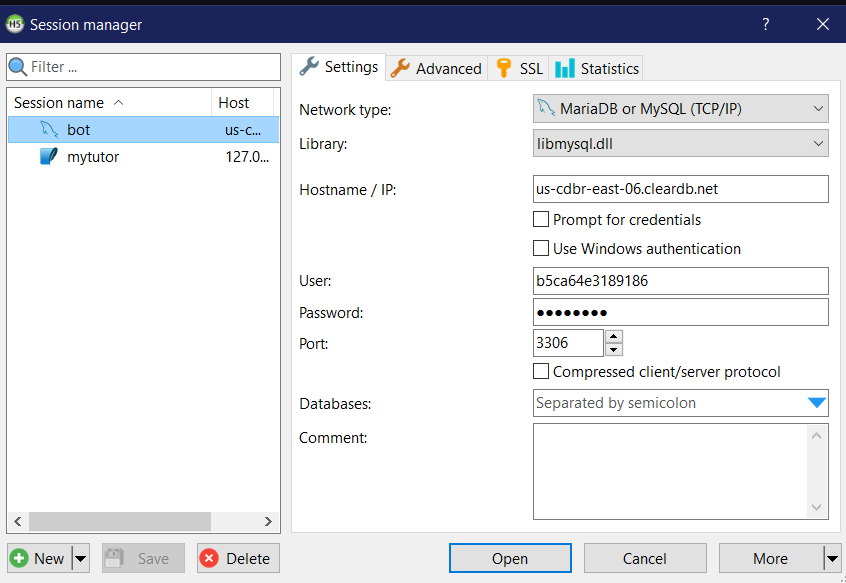Screen dimensions: 846x583
Task: Click the Port number field
Action: coord(568,342)
